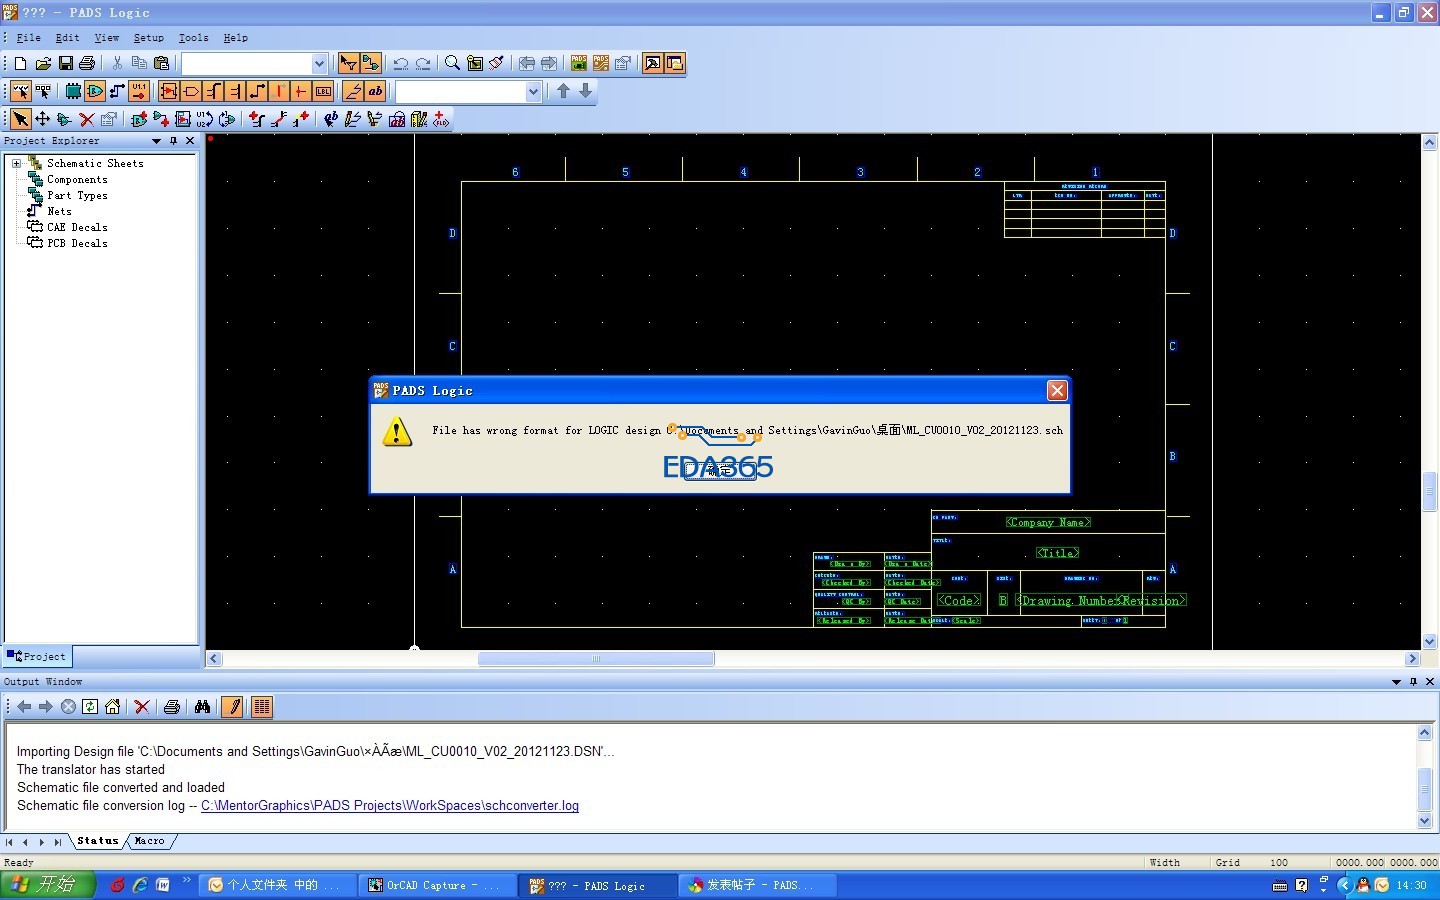Switch to the Macro tab
The width and height of the screenshot is (1440, 900).
tap(149, 841)
